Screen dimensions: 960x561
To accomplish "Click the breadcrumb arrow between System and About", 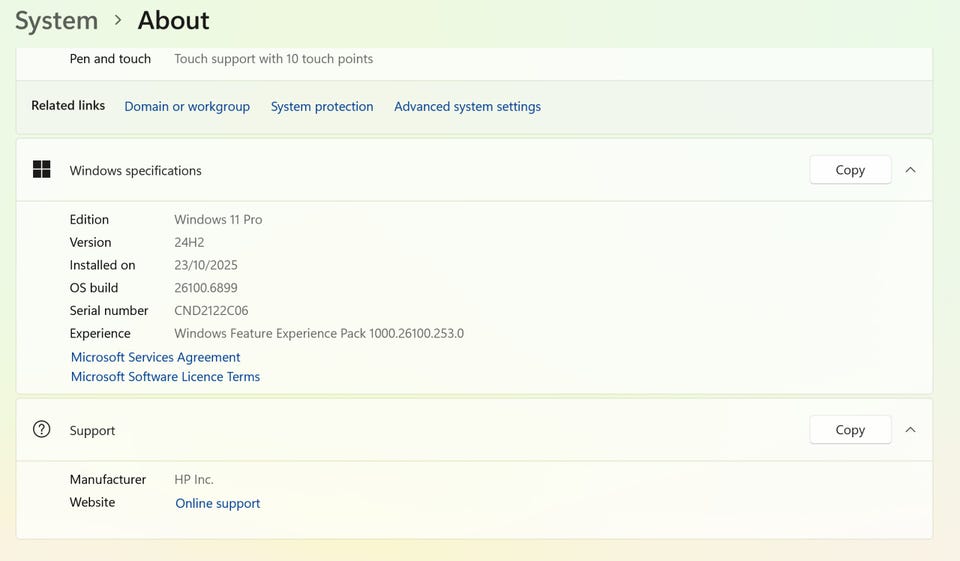I will coord(118,20).
